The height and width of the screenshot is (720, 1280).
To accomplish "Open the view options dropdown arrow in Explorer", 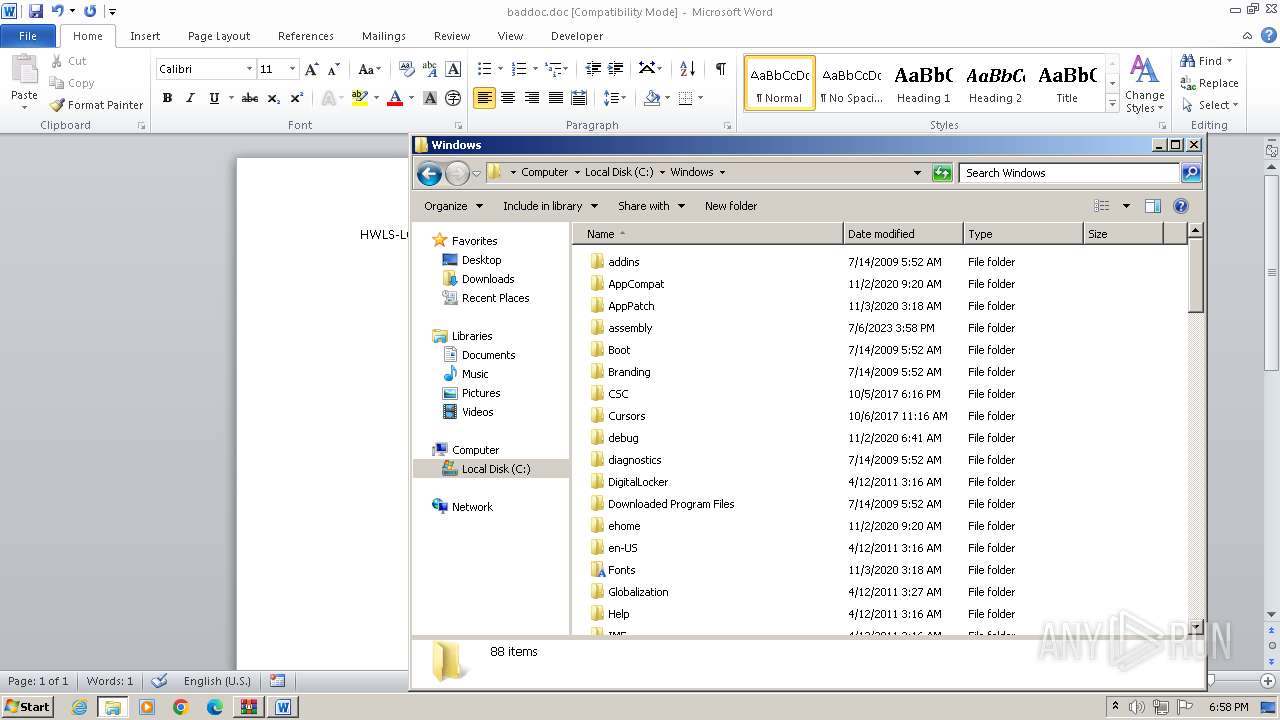I will pyautogui.click(x=1126, y=206).
